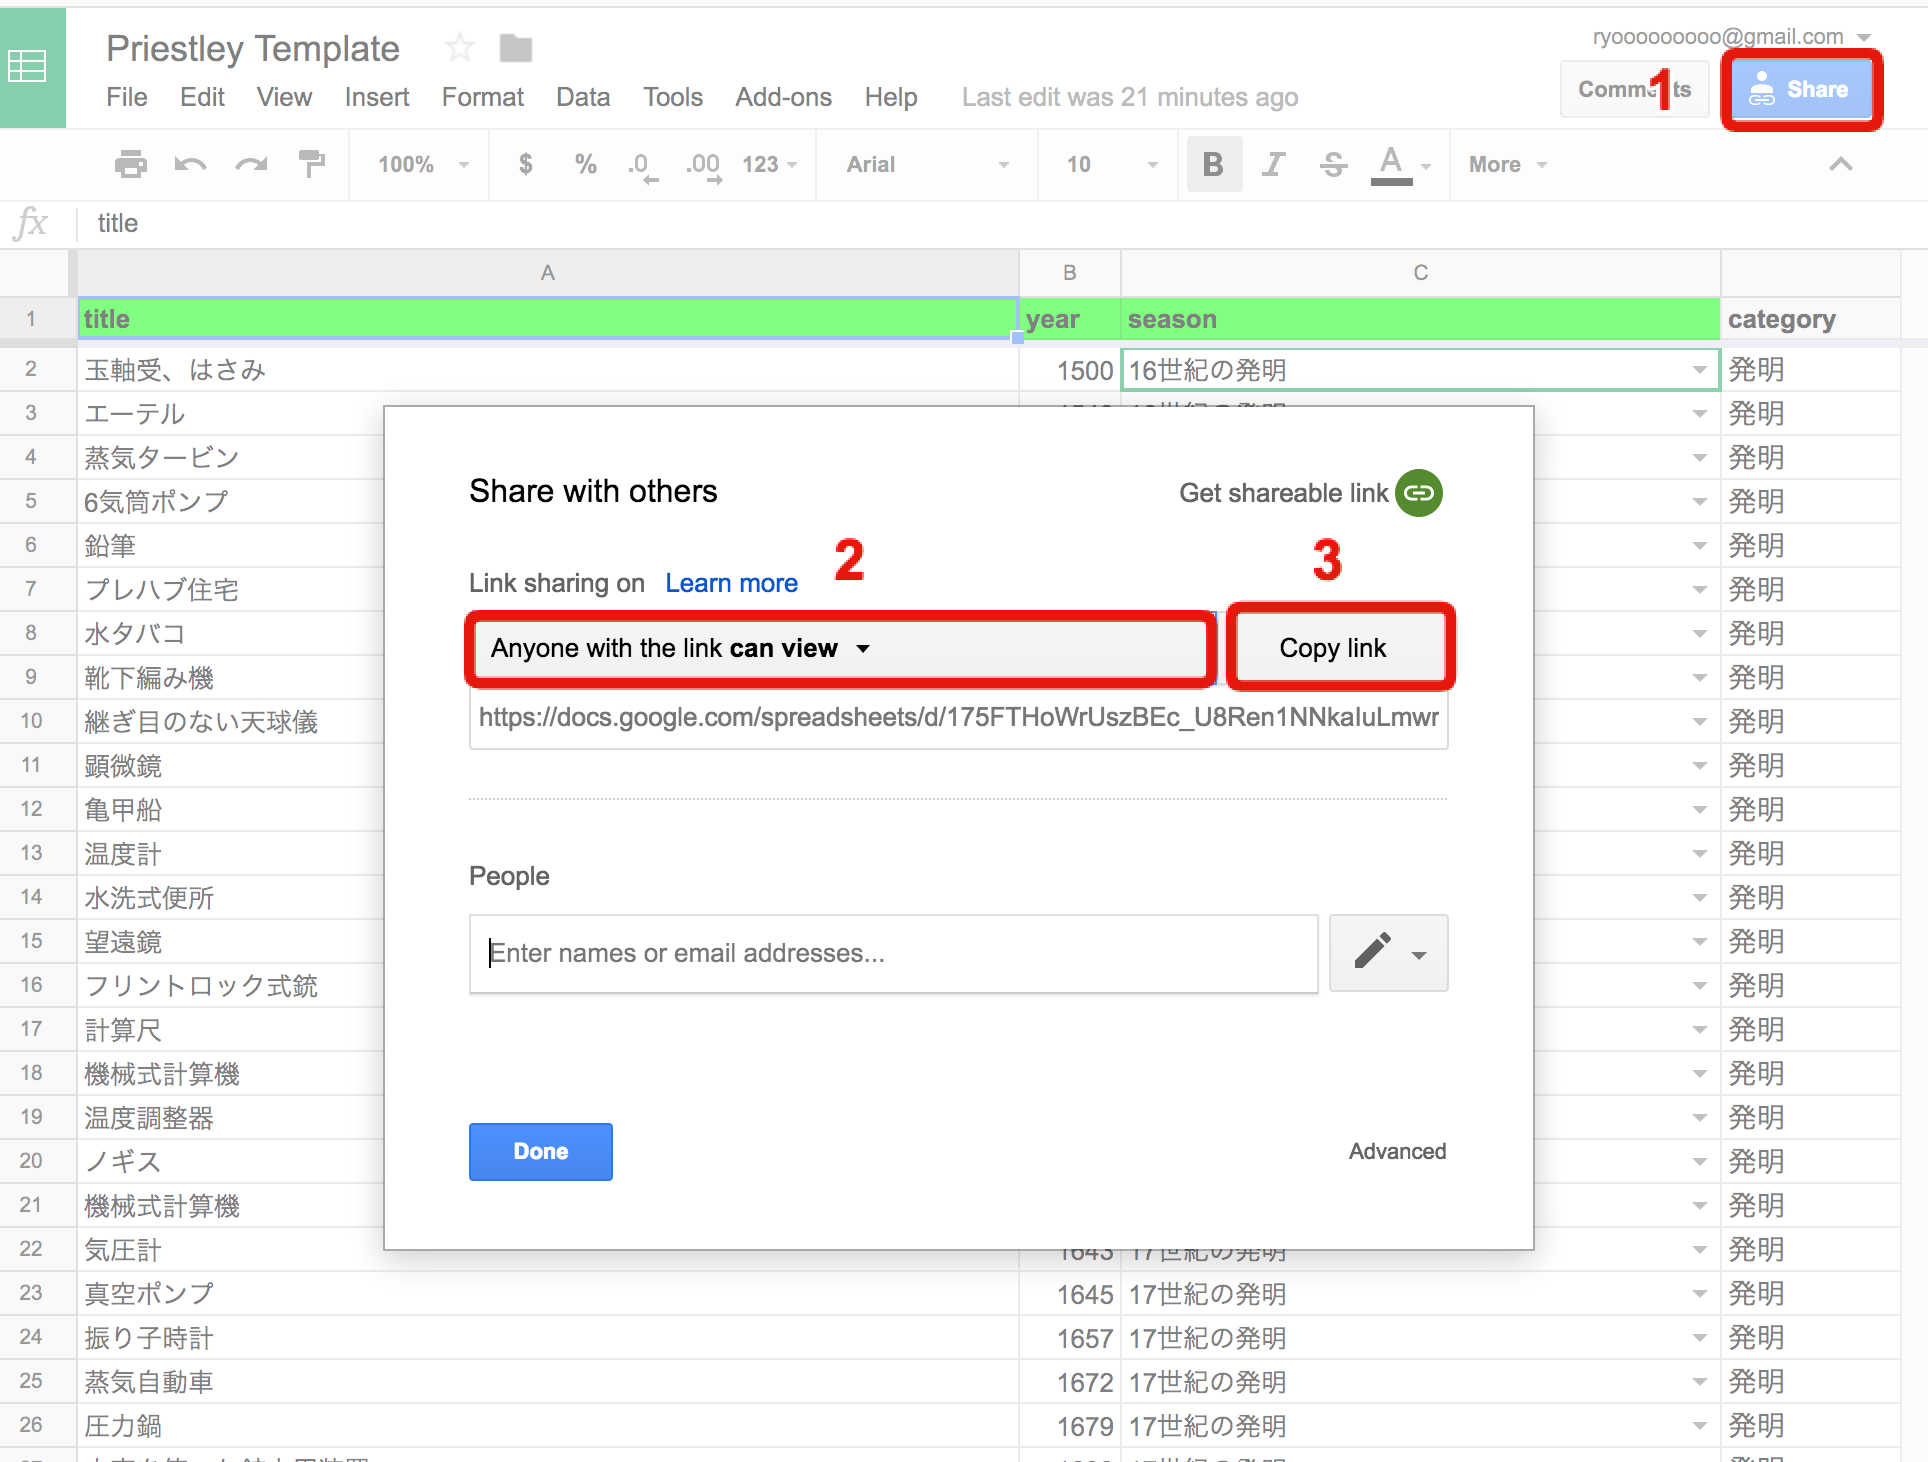Star the Priestley Template document
1928x1462 pixels.
pyautogui.click(x=459, y=47)
